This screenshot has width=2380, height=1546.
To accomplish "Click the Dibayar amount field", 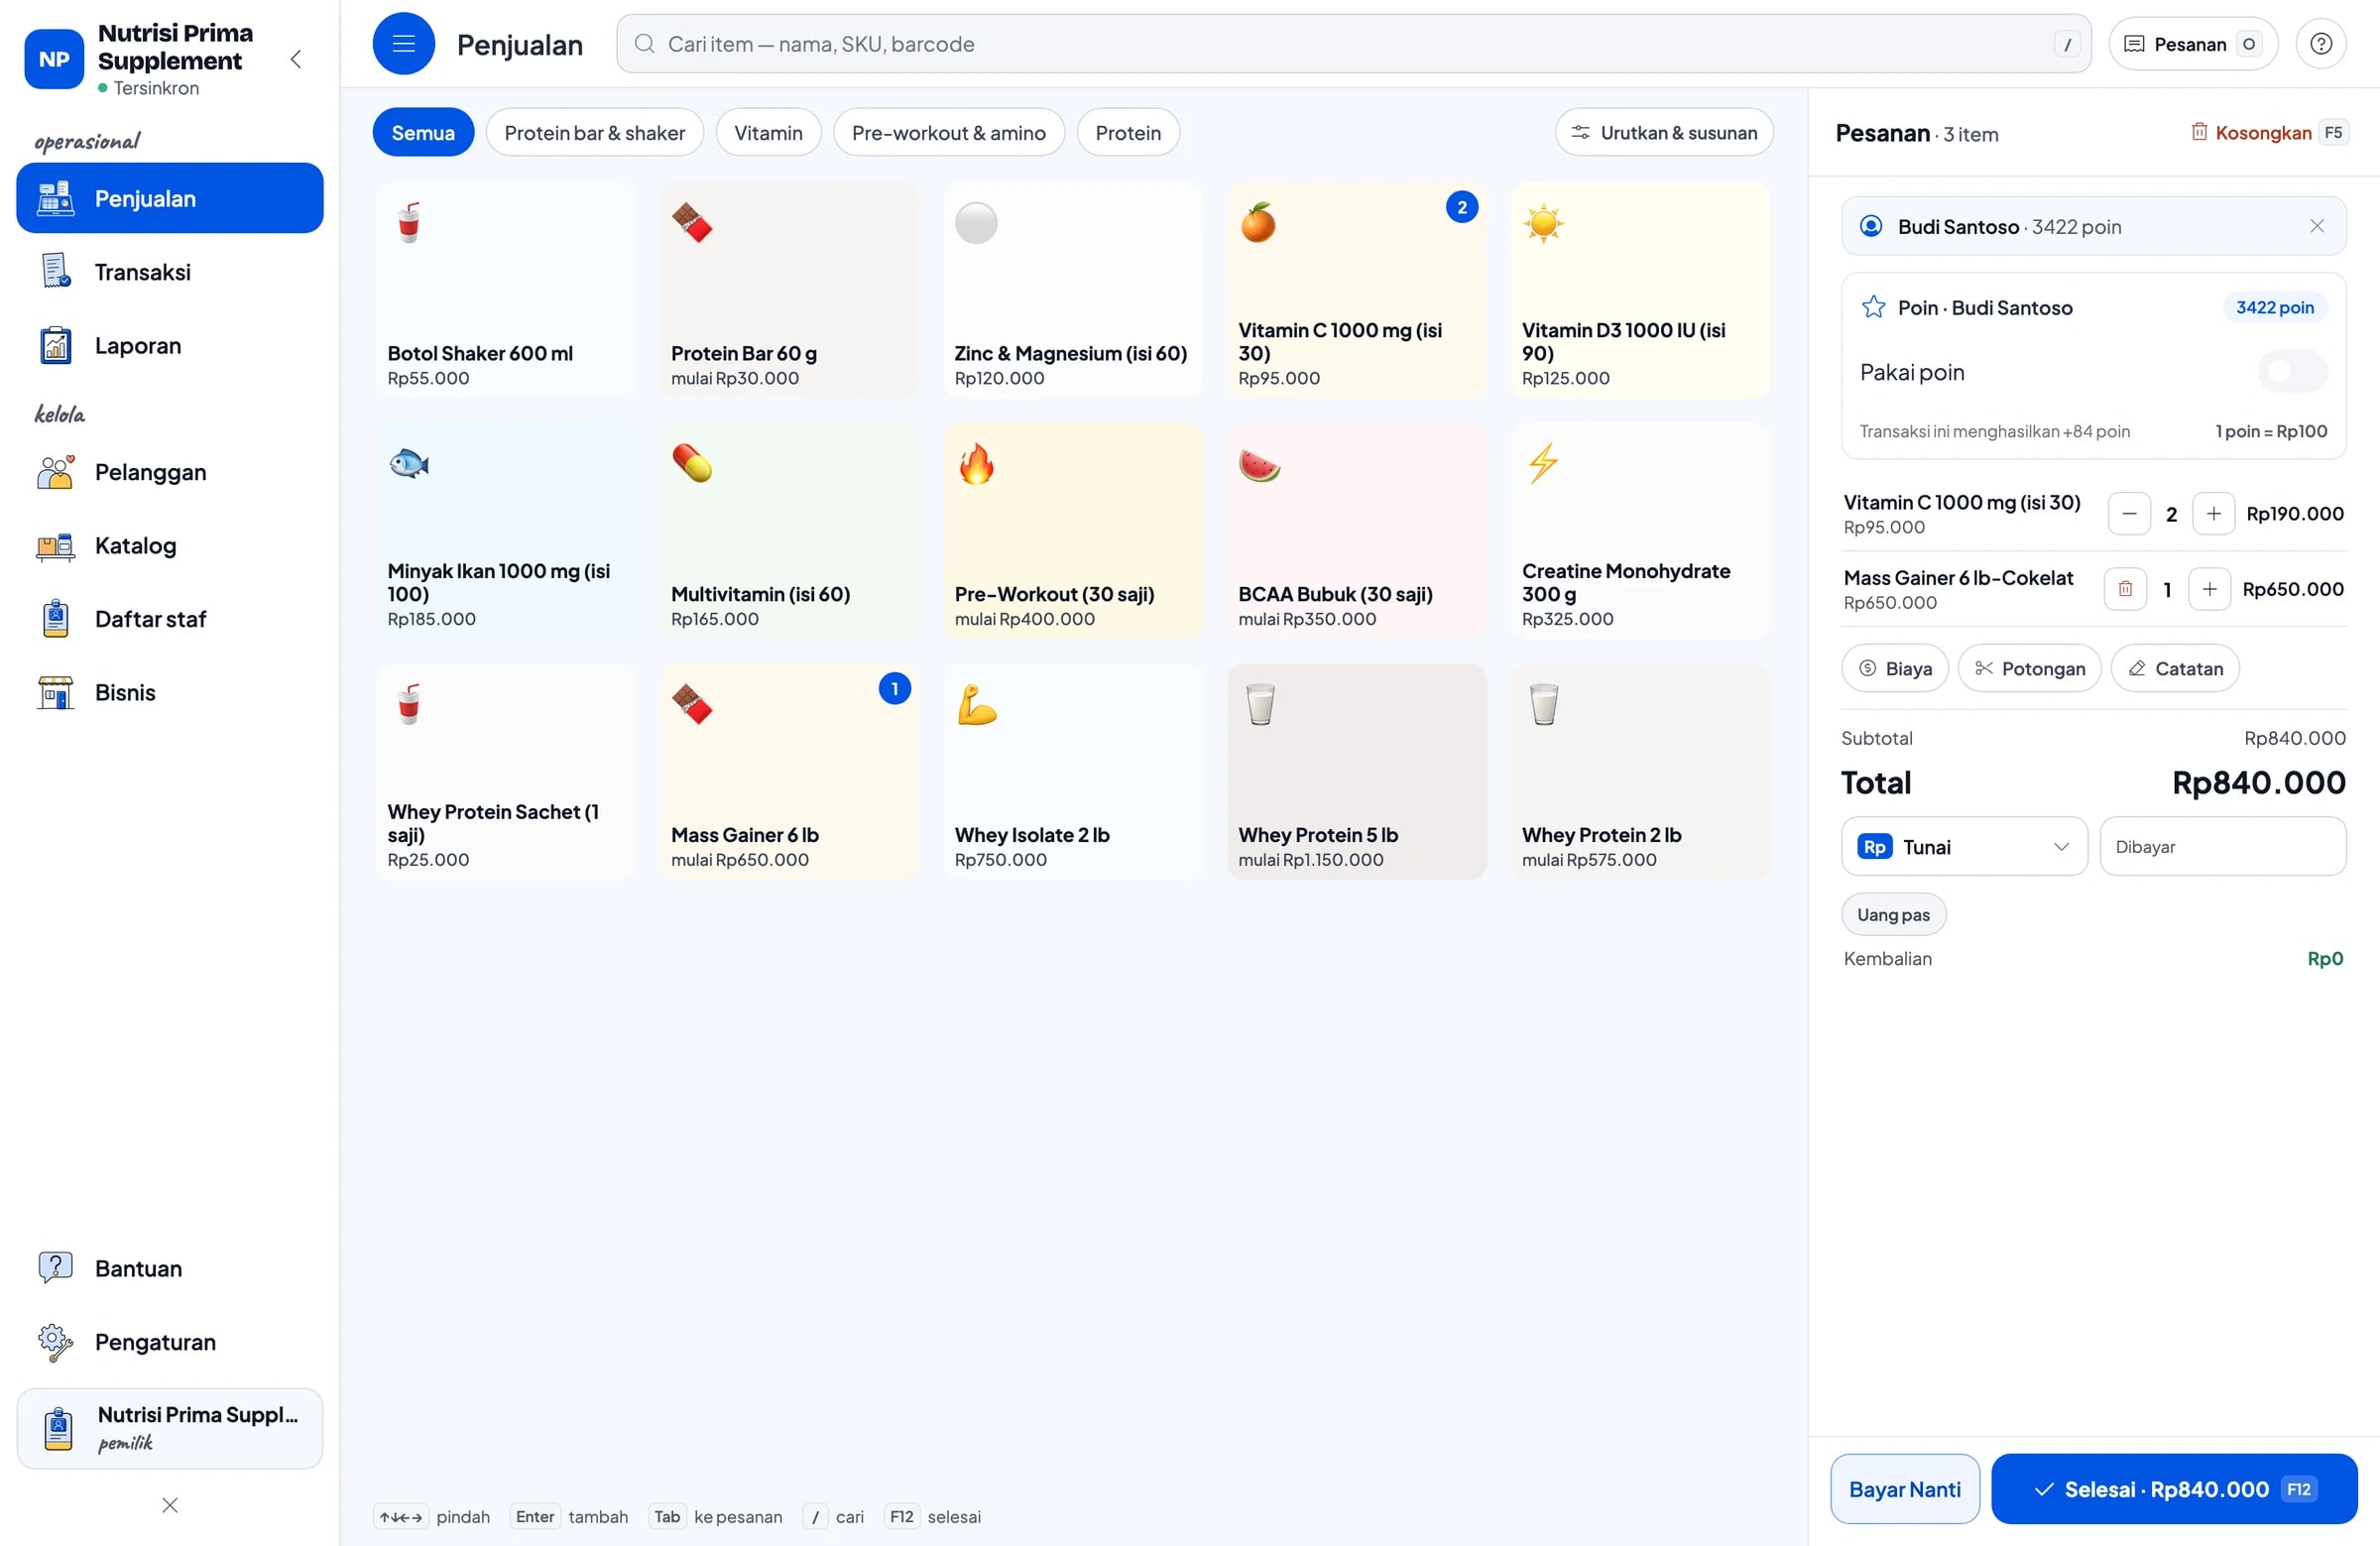I will click(x=2222, y=846).
